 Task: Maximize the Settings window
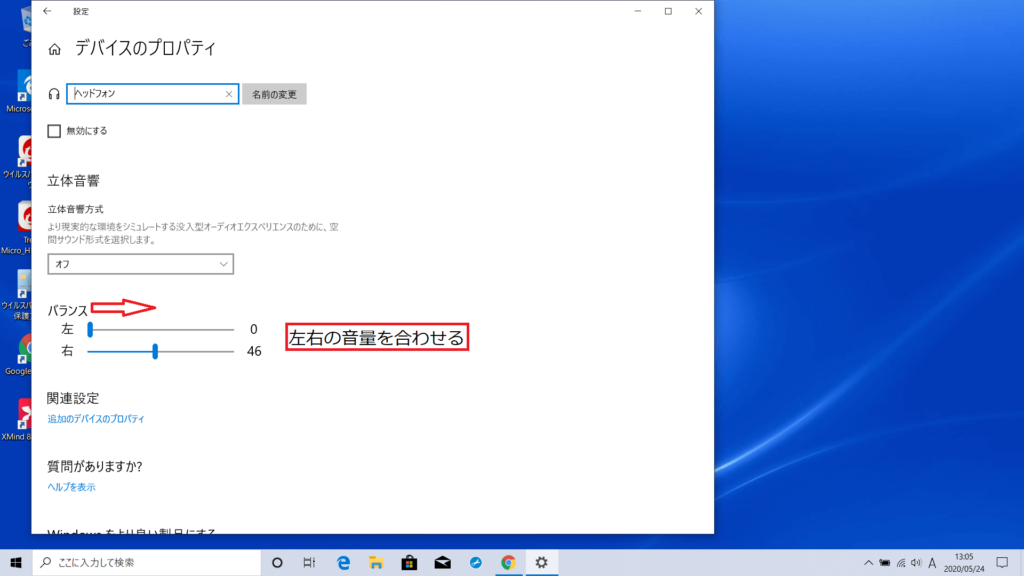[668, 11]
